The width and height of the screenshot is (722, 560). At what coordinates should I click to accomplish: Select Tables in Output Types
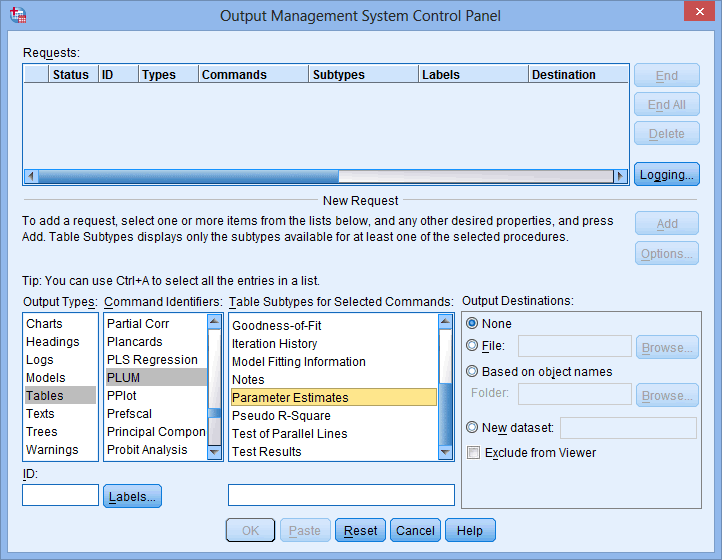60,396
